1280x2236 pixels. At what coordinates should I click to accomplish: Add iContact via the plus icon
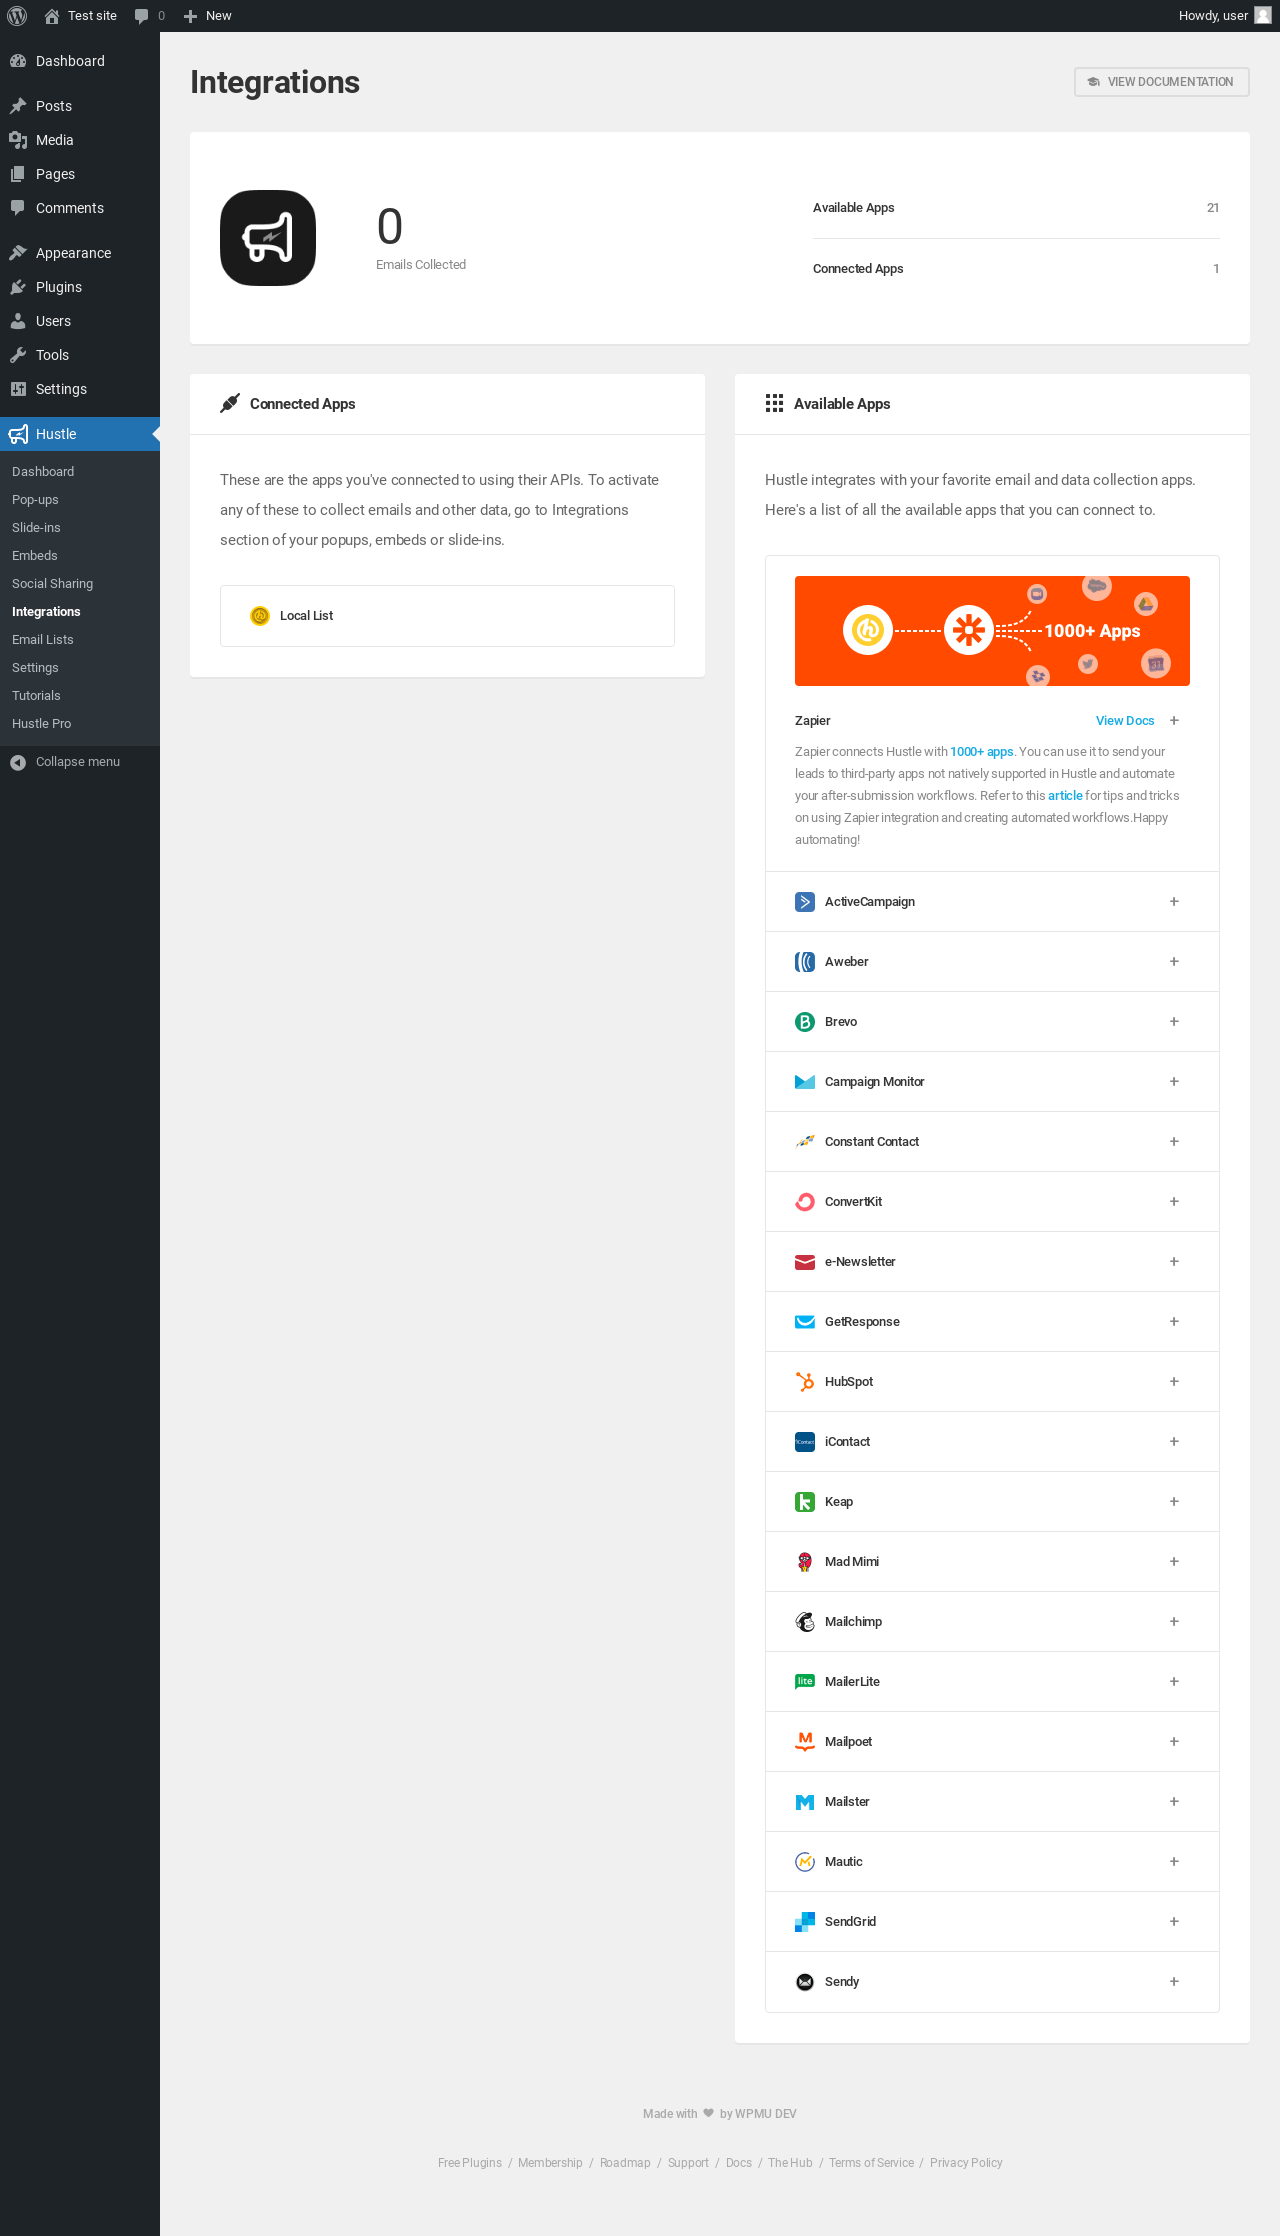coord(1174,1442)
